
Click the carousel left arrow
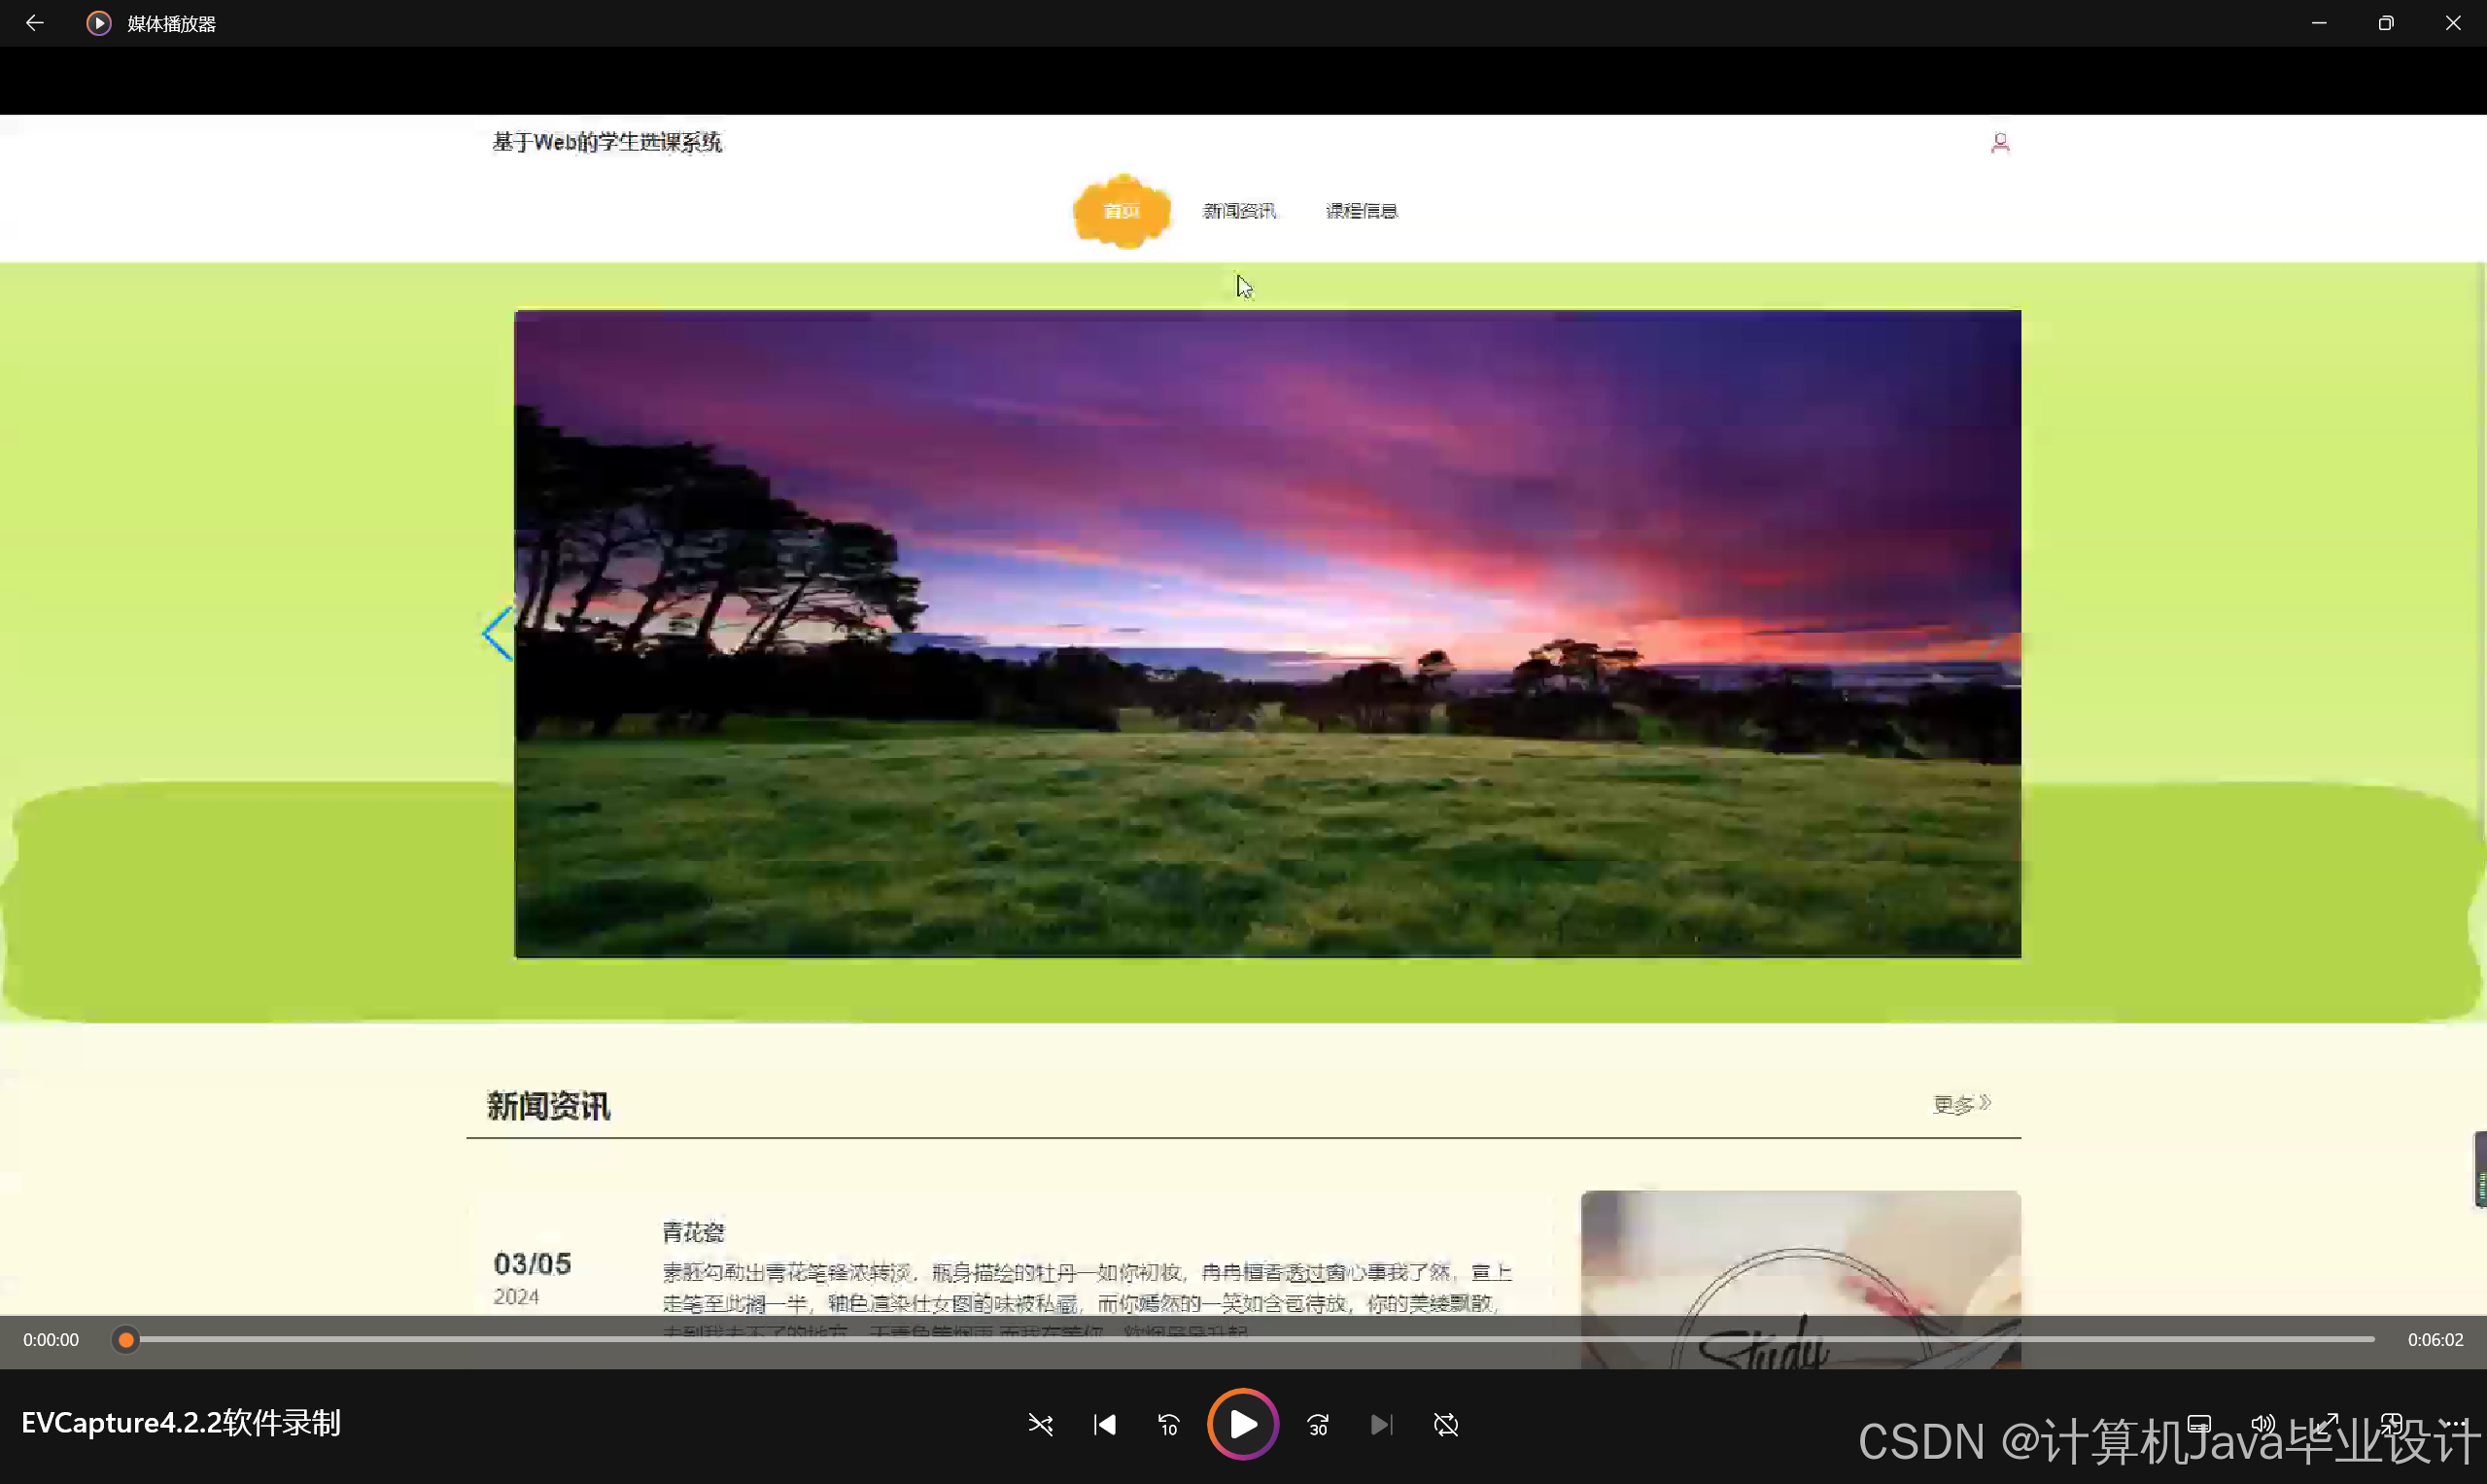[x=497, y=633]
